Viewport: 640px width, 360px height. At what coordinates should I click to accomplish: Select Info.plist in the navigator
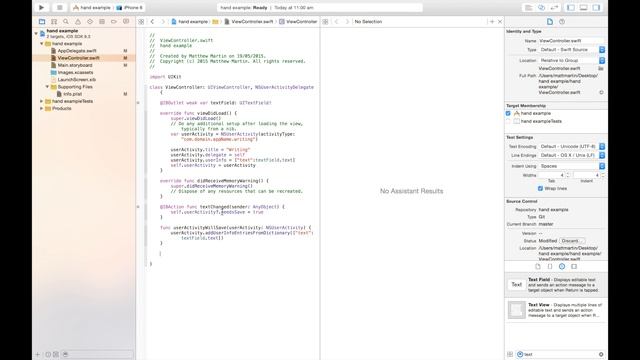click(x=72, y=94)
